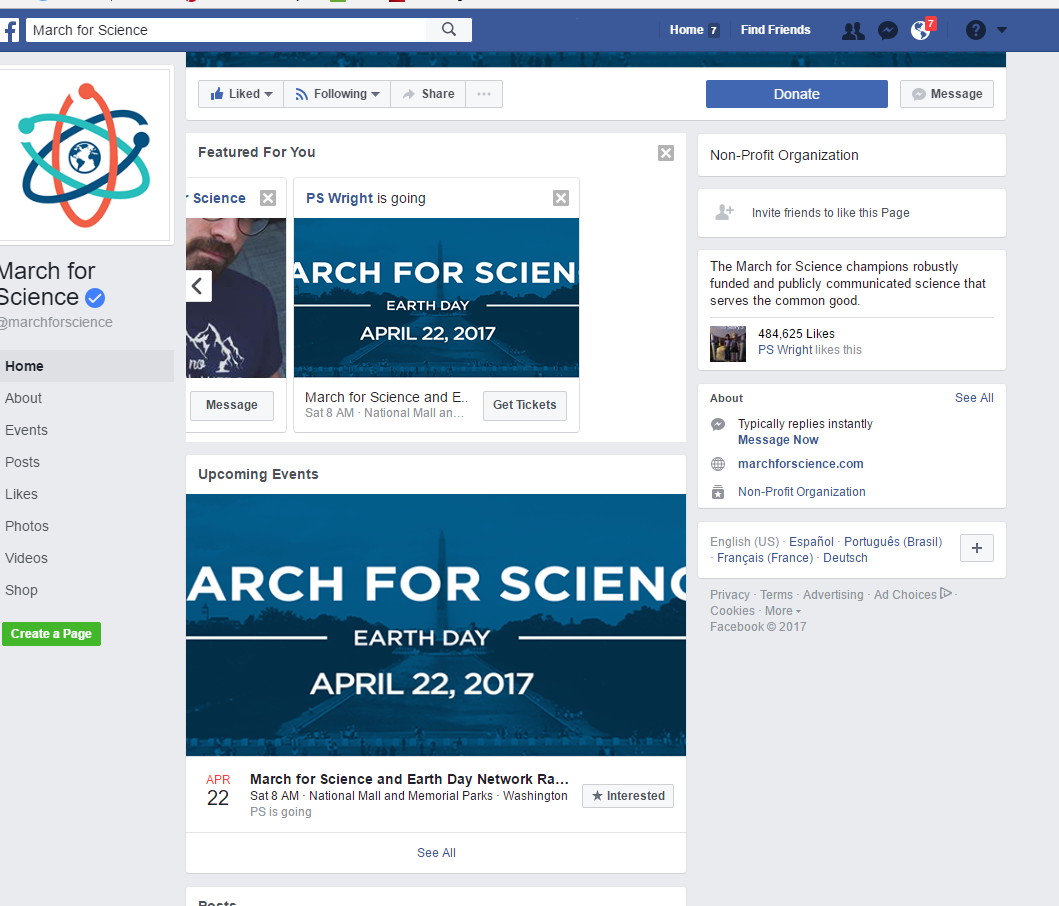This screenshot has width=1059, height=906.
Task: Toggle Interested star button on event
Action: click(x=628, y=796)
